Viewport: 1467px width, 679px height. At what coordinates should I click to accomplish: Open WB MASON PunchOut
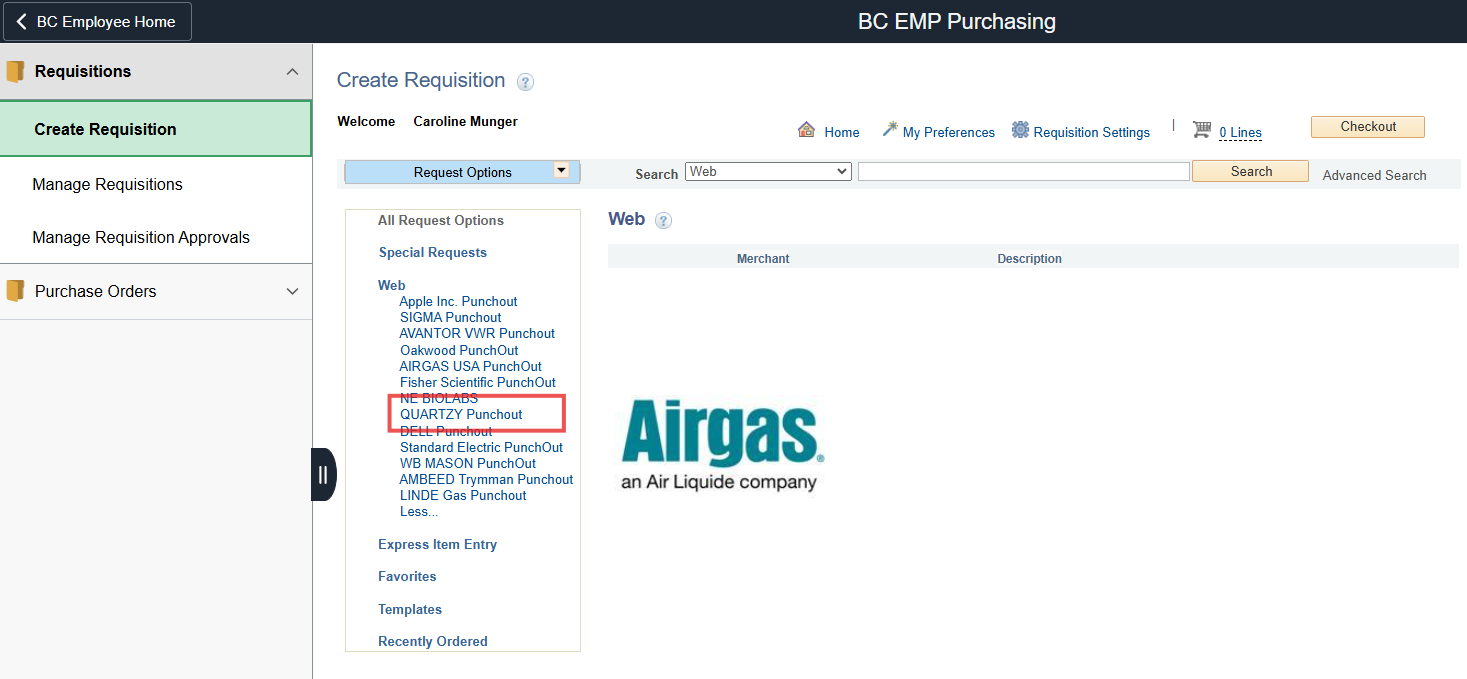(x=468, y=463)
